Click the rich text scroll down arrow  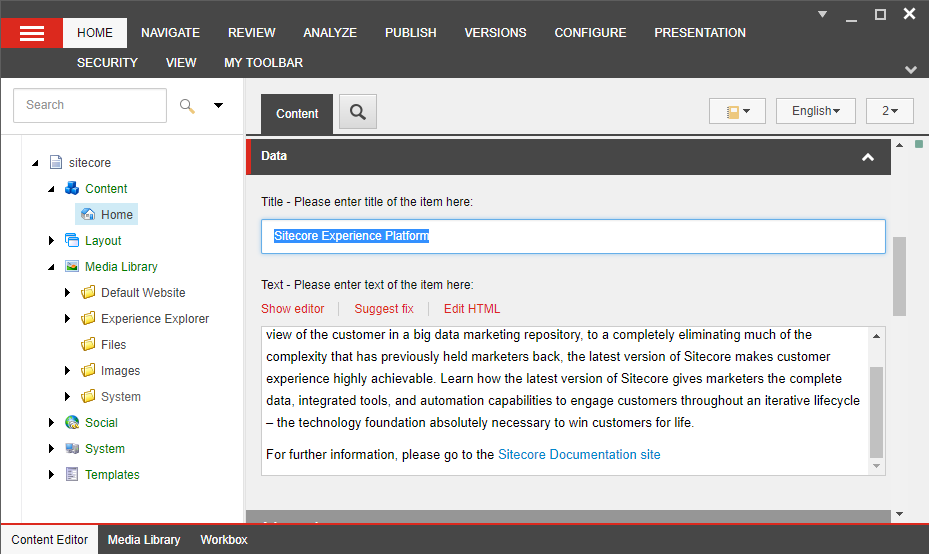[876, 467]
